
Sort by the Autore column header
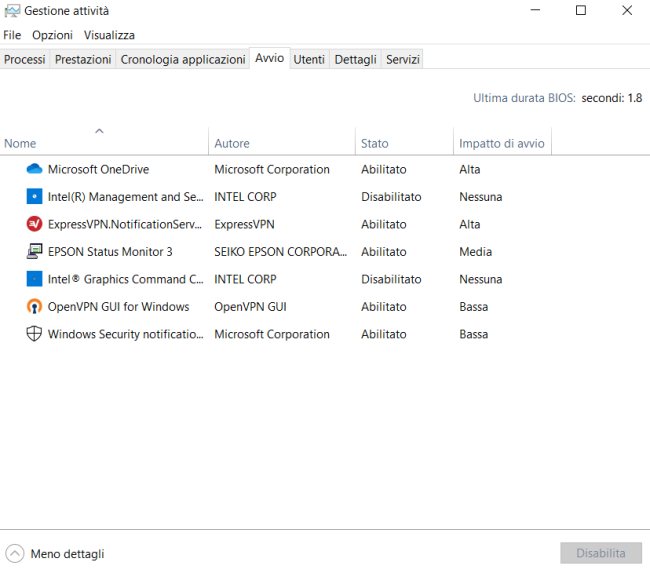(282, 141)
